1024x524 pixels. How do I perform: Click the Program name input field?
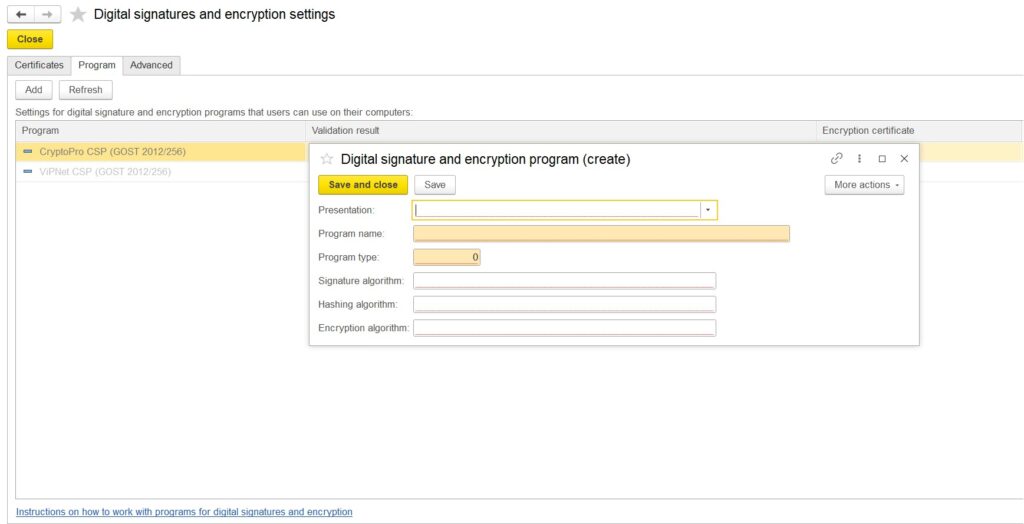(x=600, y=234)
